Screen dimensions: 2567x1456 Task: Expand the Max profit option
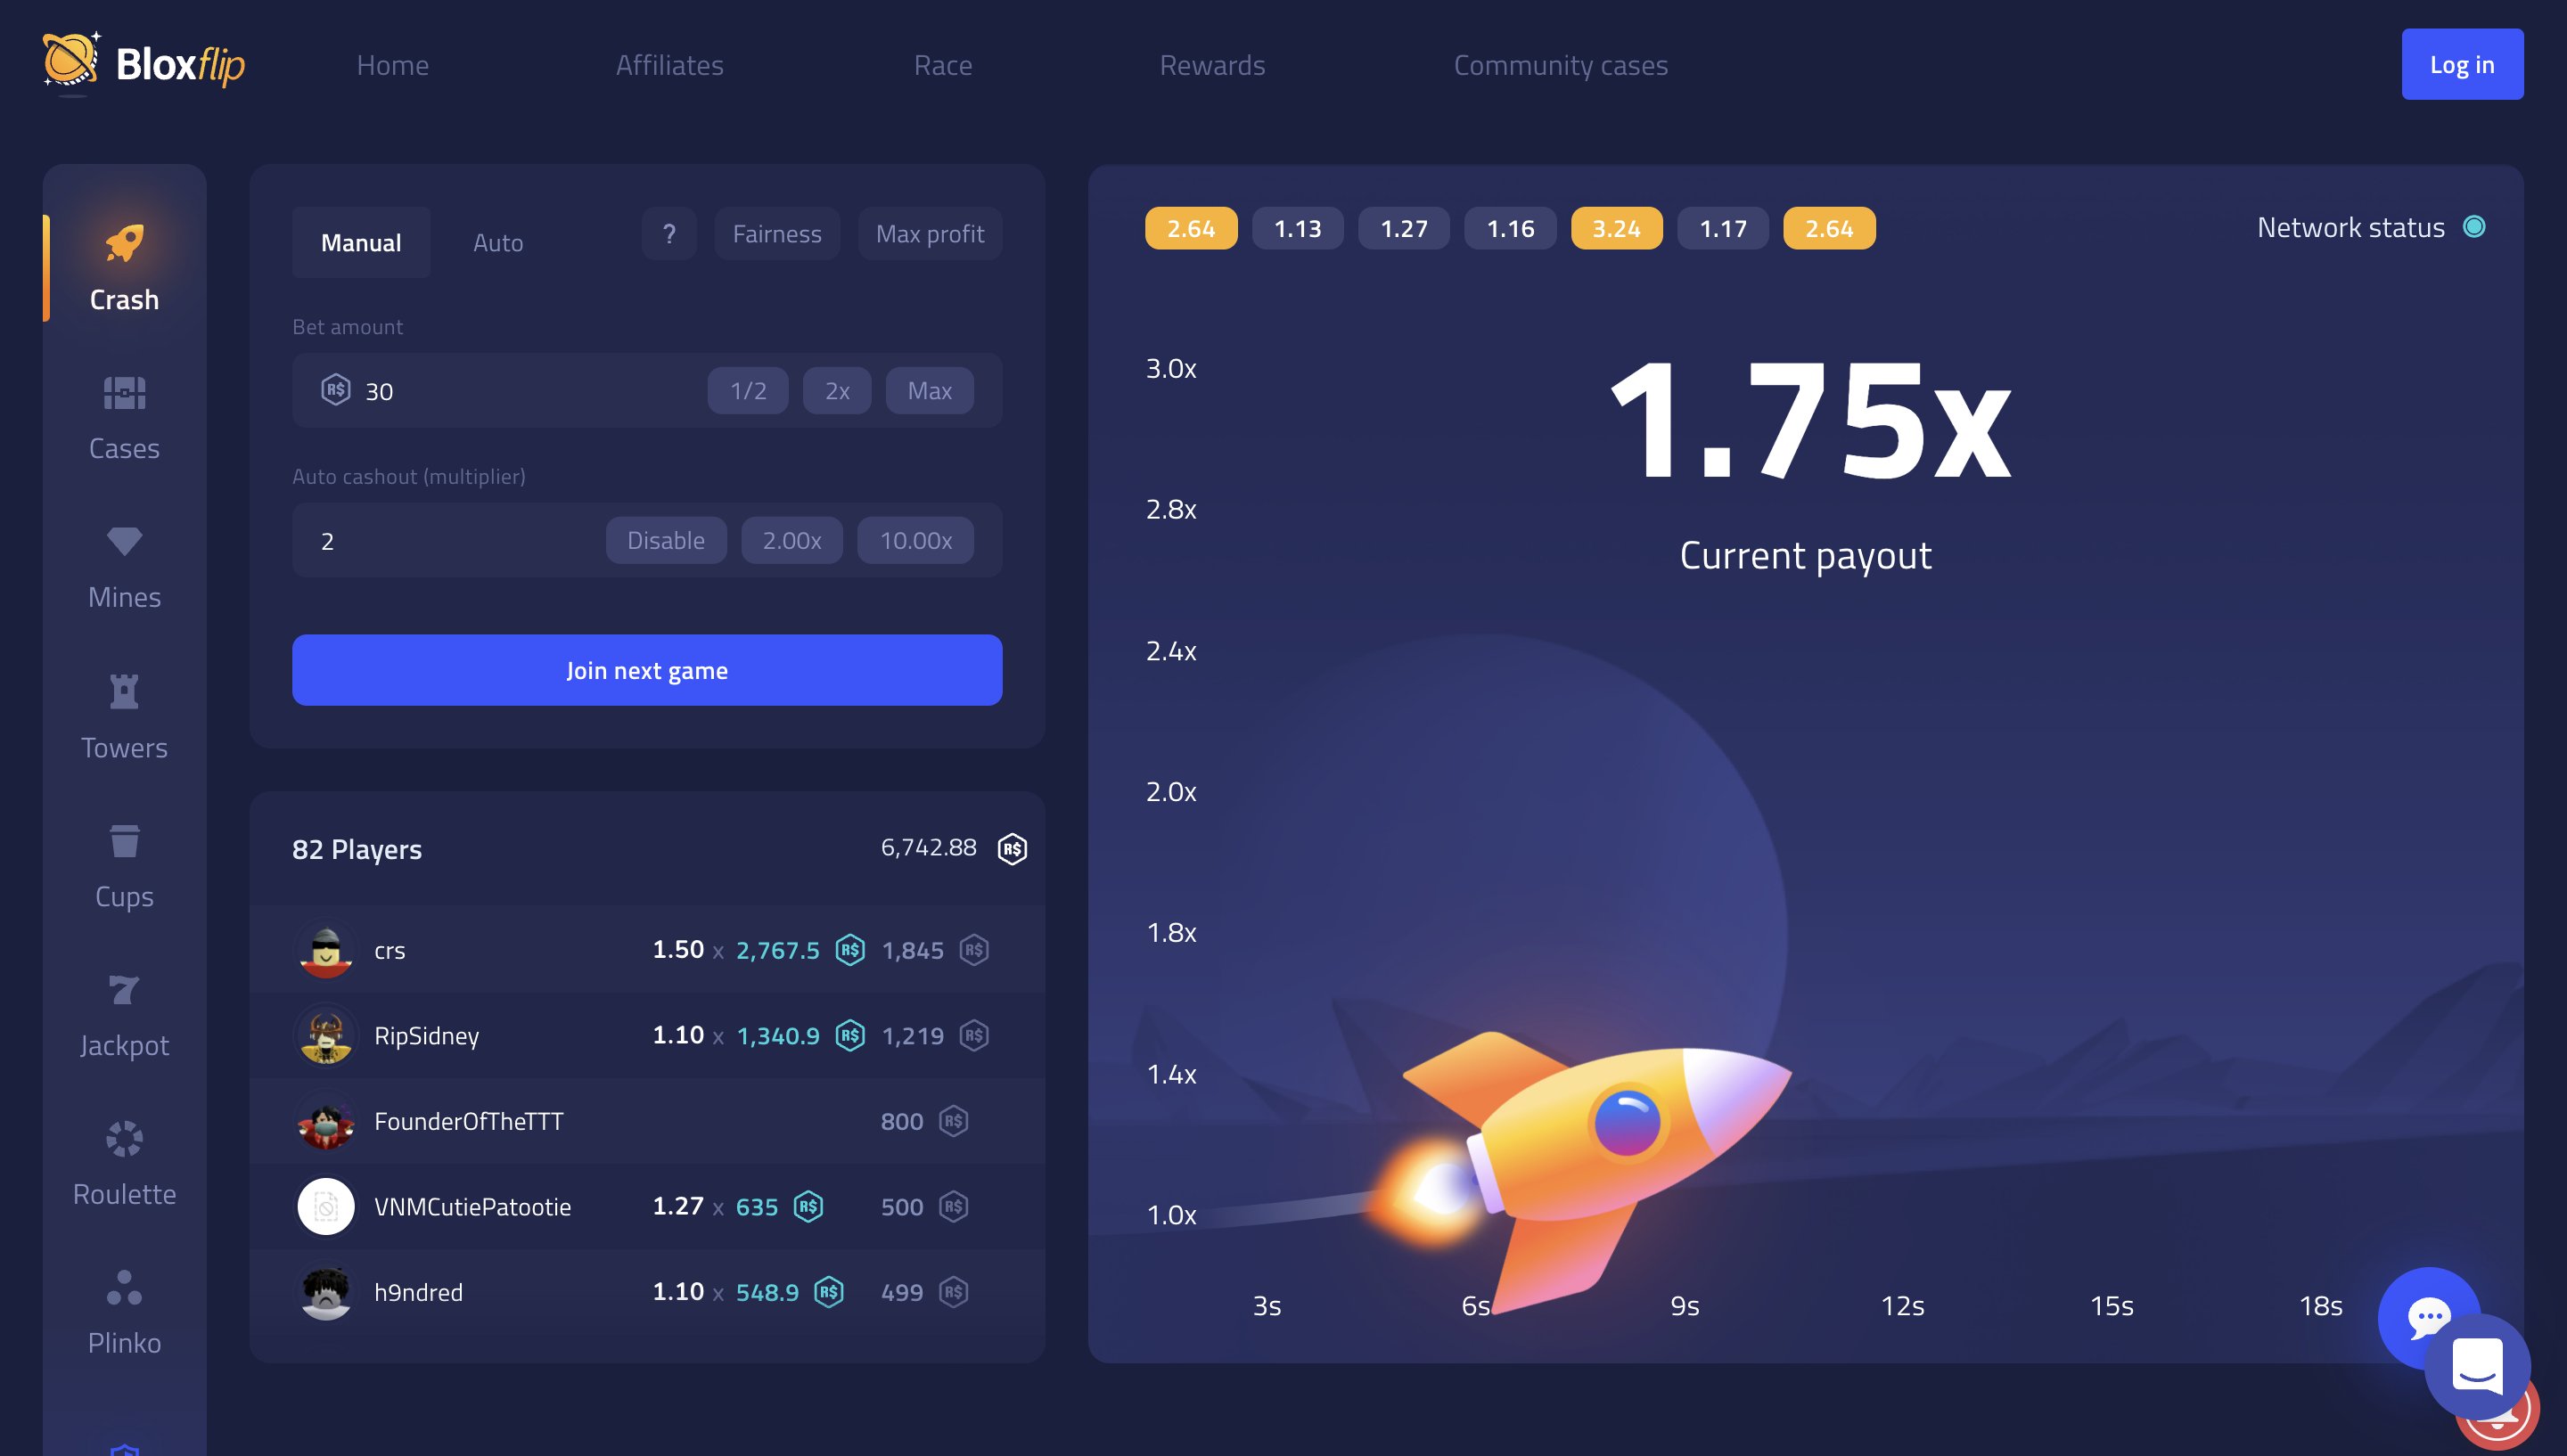point(929,233)
